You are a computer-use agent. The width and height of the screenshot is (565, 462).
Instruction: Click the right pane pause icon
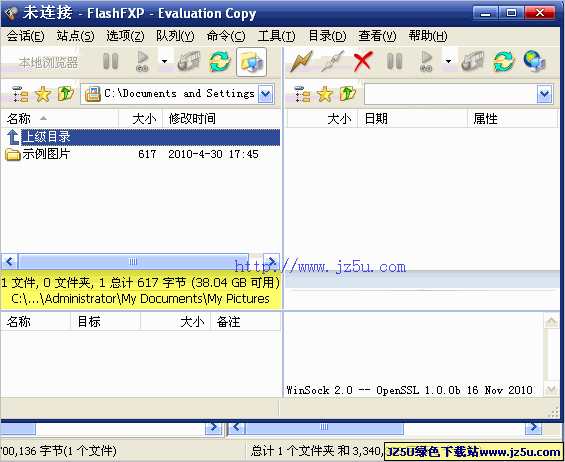(395, 62)
